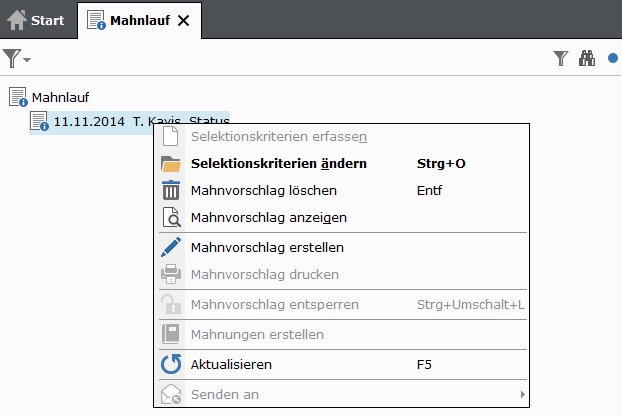This screenshot has height=416, width=622.
Task: Select Mahnvorschlag anzeigen in the menu
Action: tap(268, 217)
